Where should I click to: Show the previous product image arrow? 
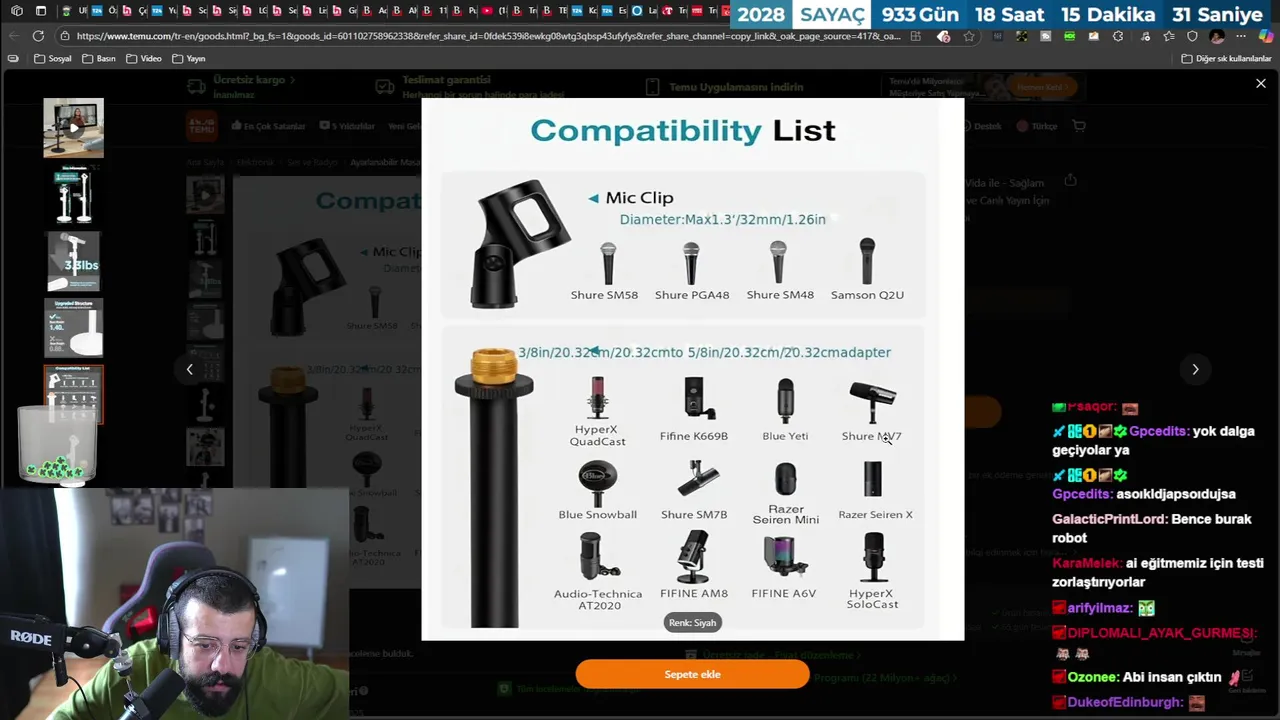coord(189,369)
